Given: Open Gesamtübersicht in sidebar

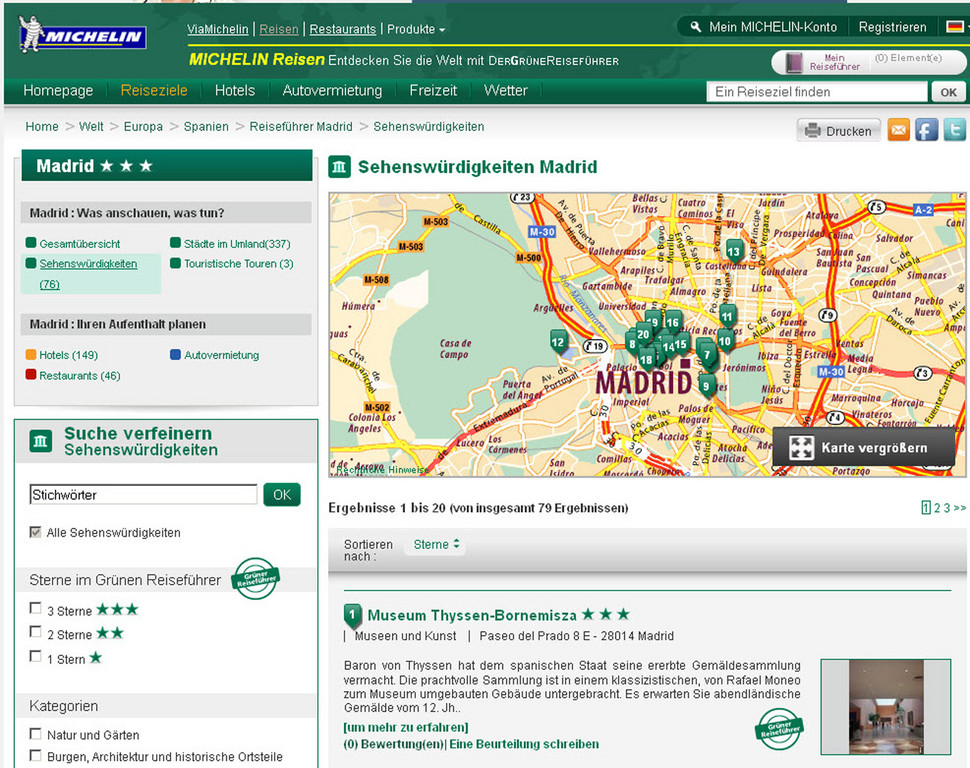Looking at the screenshot, I should tap(79, 244).
